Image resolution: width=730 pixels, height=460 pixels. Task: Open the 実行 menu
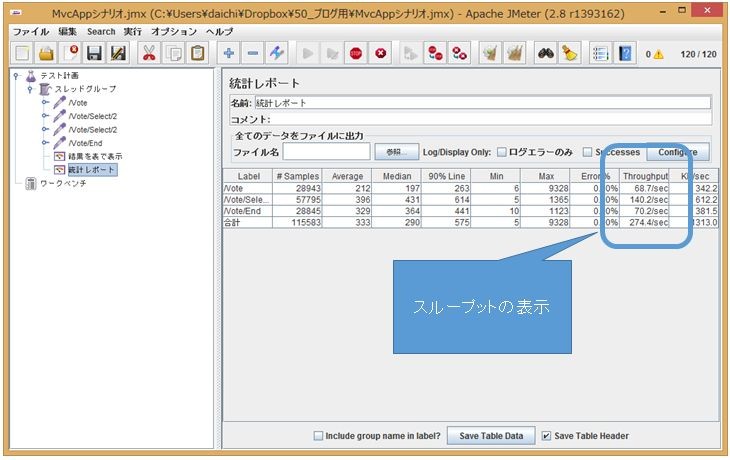click(133, 32)
